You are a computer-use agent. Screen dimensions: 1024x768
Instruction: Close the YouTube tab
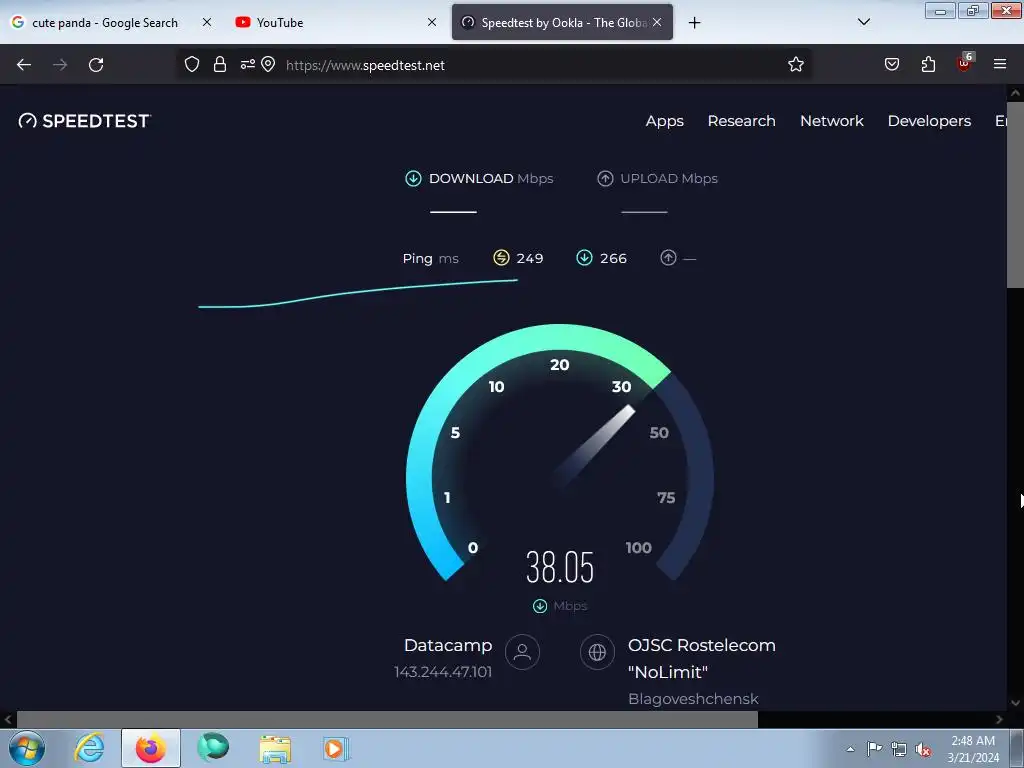coord(432,22)
